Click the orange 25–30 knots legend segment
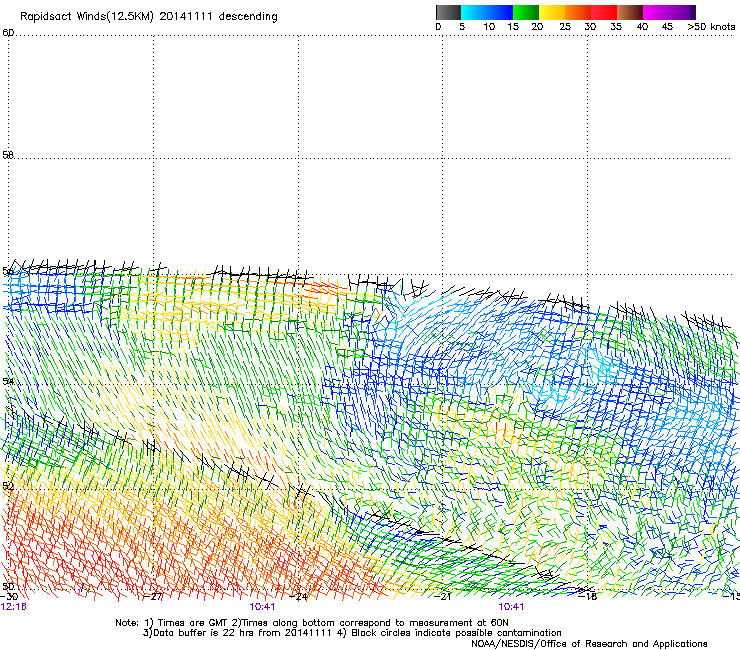 click(x=578, y=12)
